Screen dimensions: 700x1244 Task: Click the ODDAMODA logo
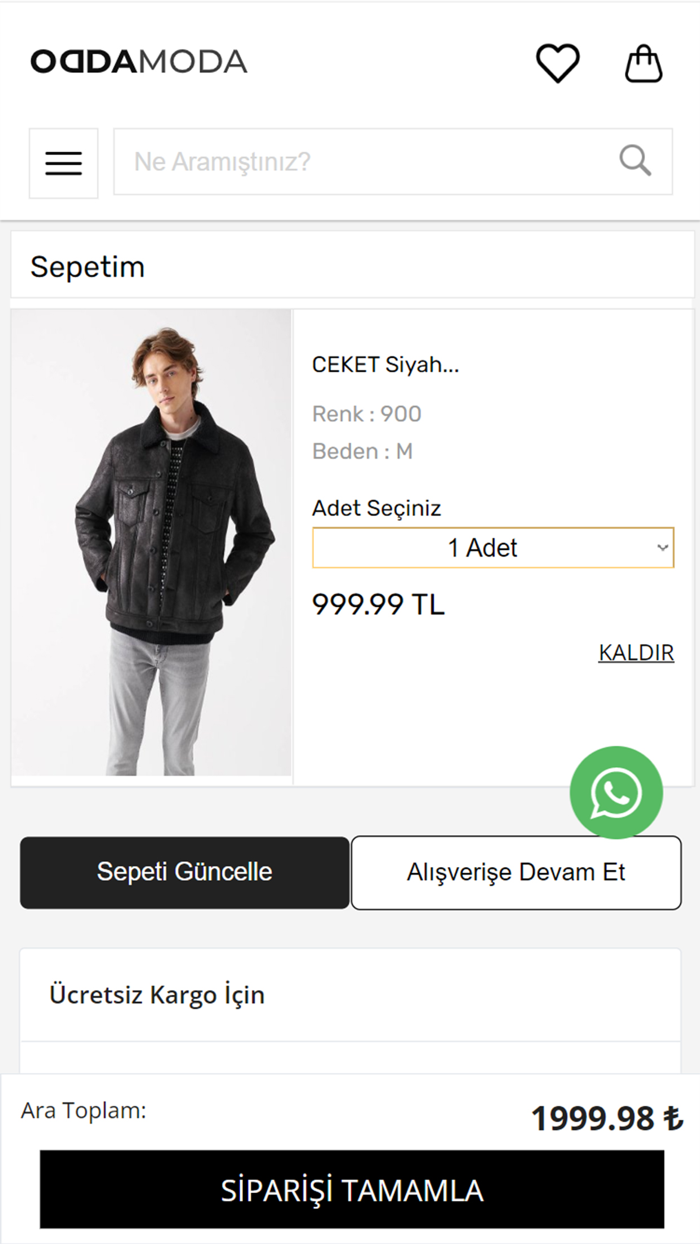point(137,61)
